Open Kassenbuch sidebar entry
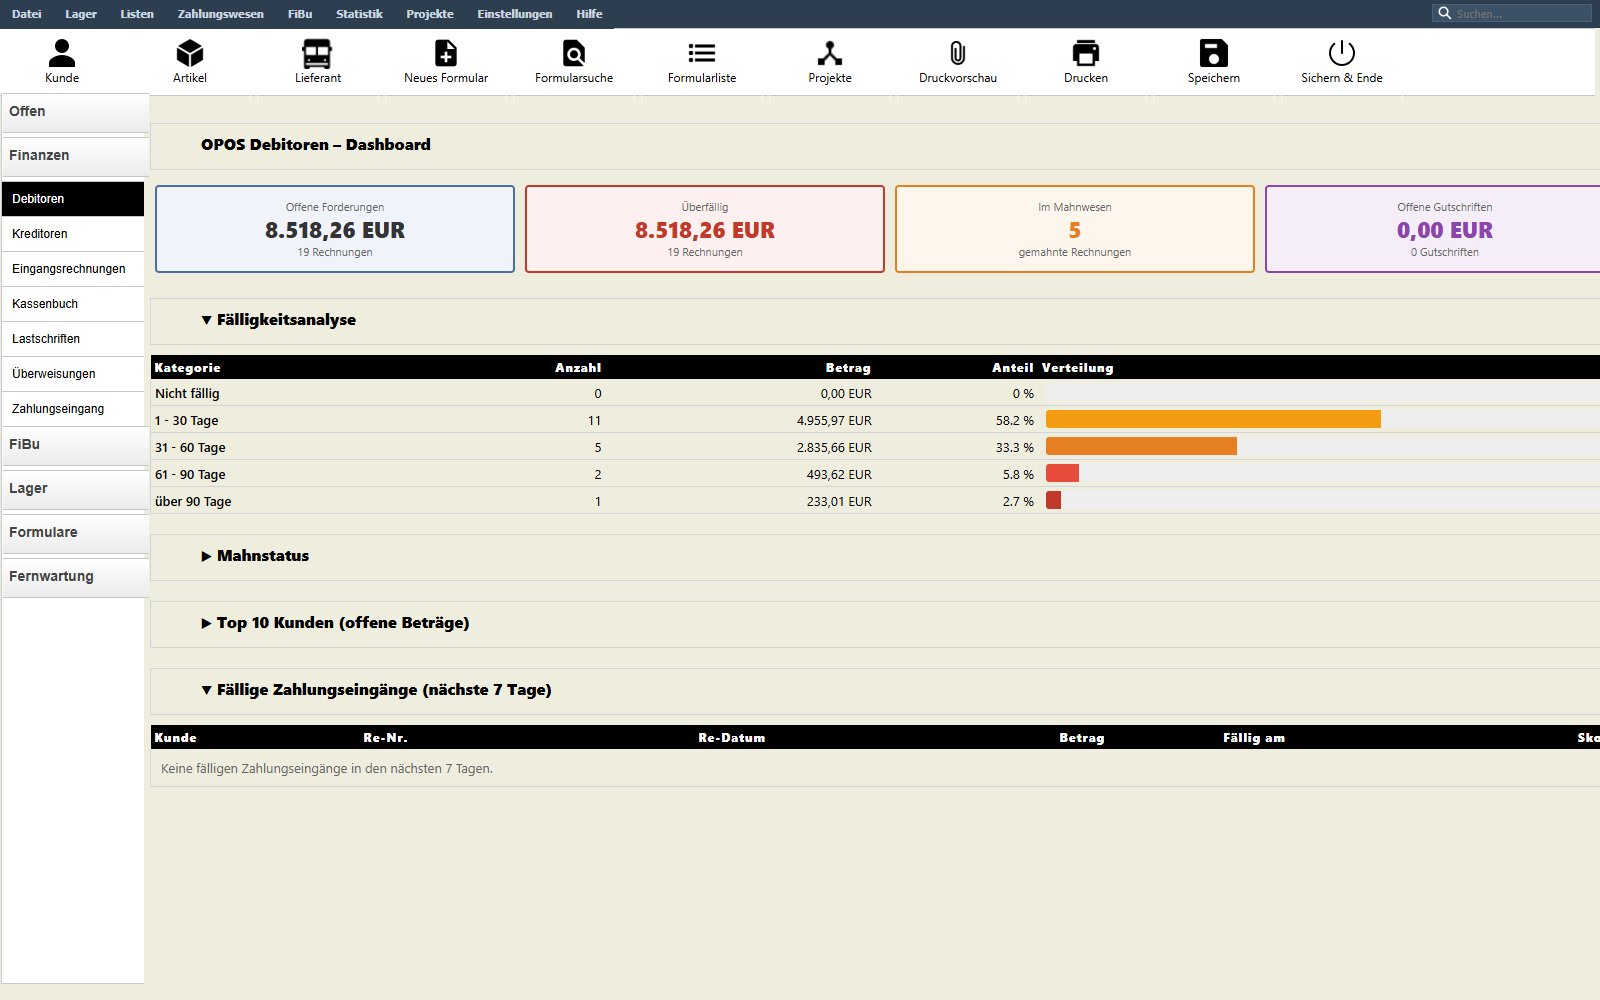Viewport: 1600px width, 1000px height. point(73,304)
